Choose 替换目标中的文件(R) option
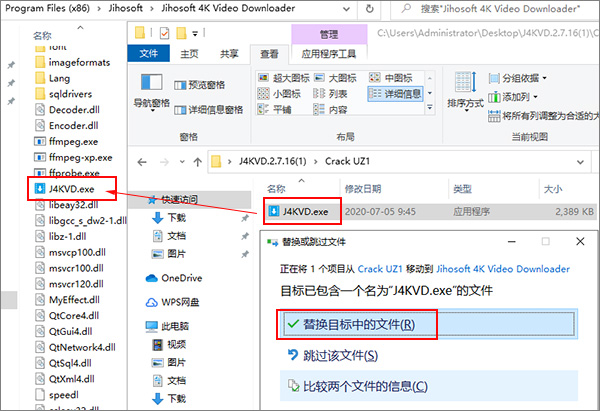Screen dimensions: 600x411 [x=429, y=325]
